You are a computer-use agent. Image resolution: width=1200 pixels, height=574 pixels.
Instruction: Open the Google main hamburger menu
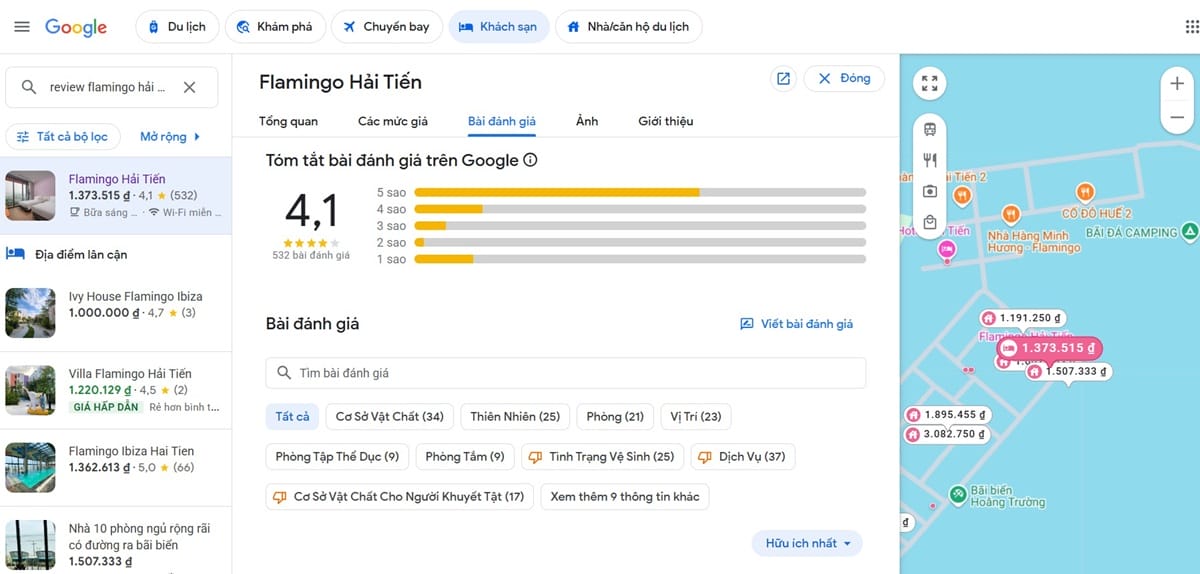(x=22, y=27)
